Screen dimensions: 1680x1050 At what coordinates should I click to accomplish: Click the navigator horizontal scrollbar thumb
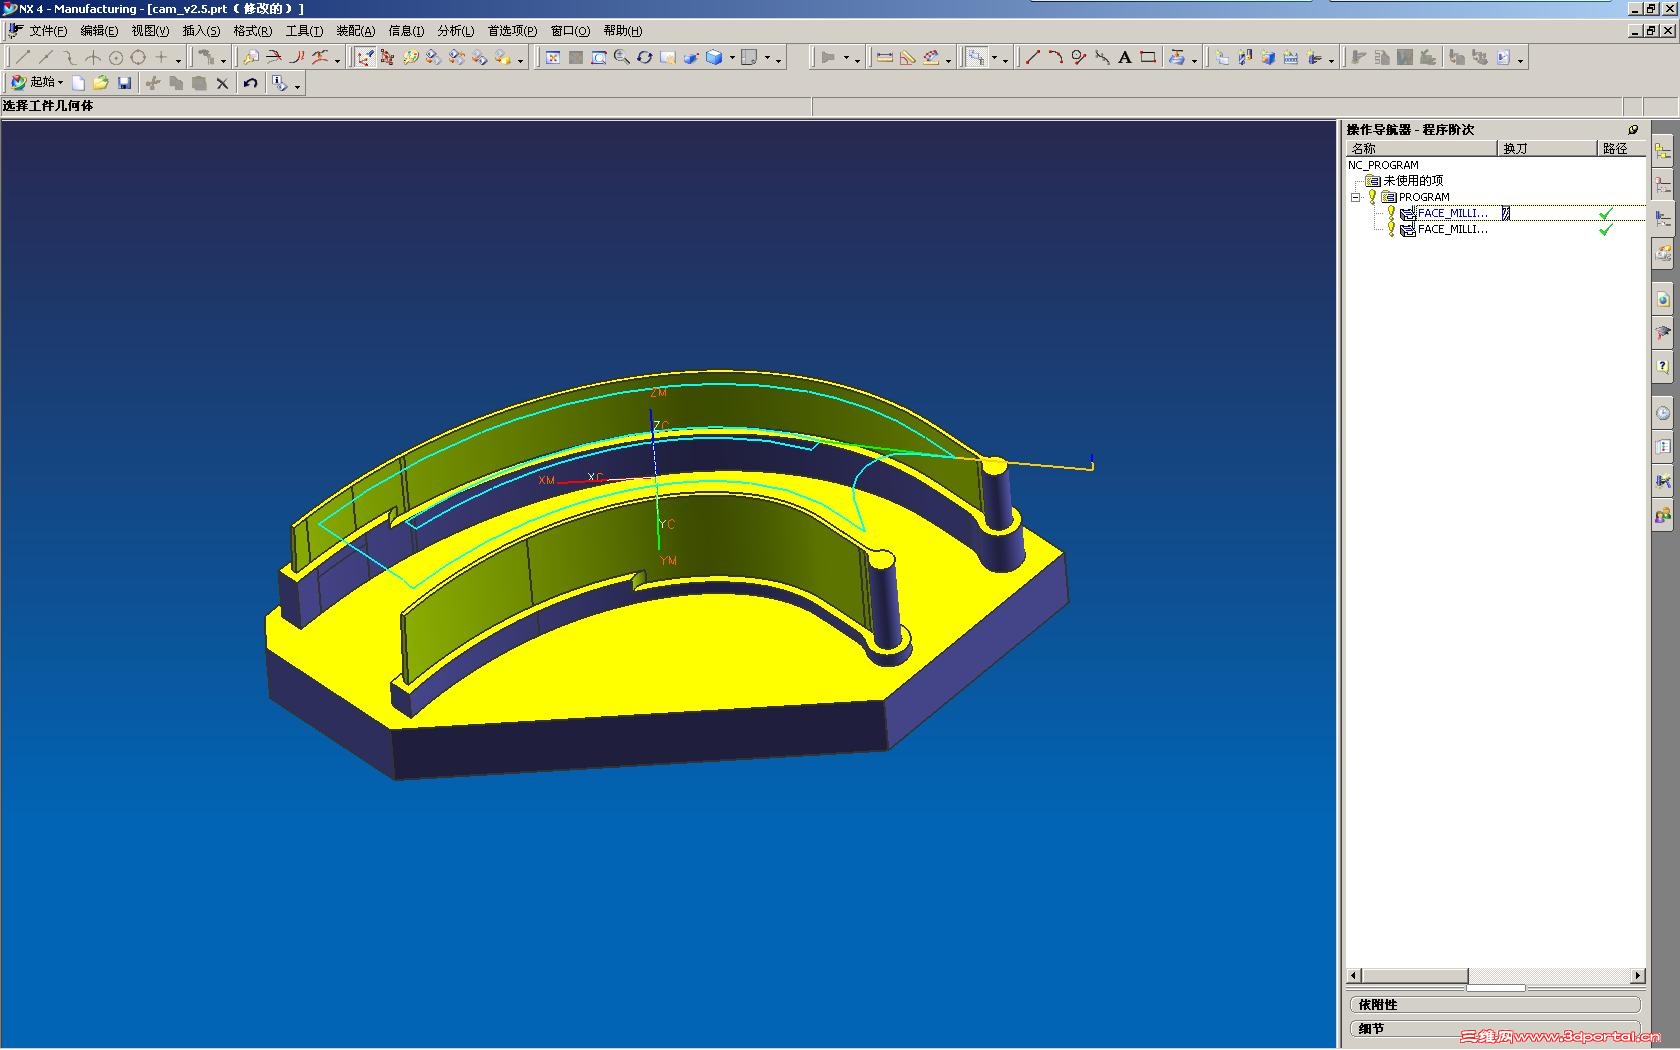tap(1414, 976)
